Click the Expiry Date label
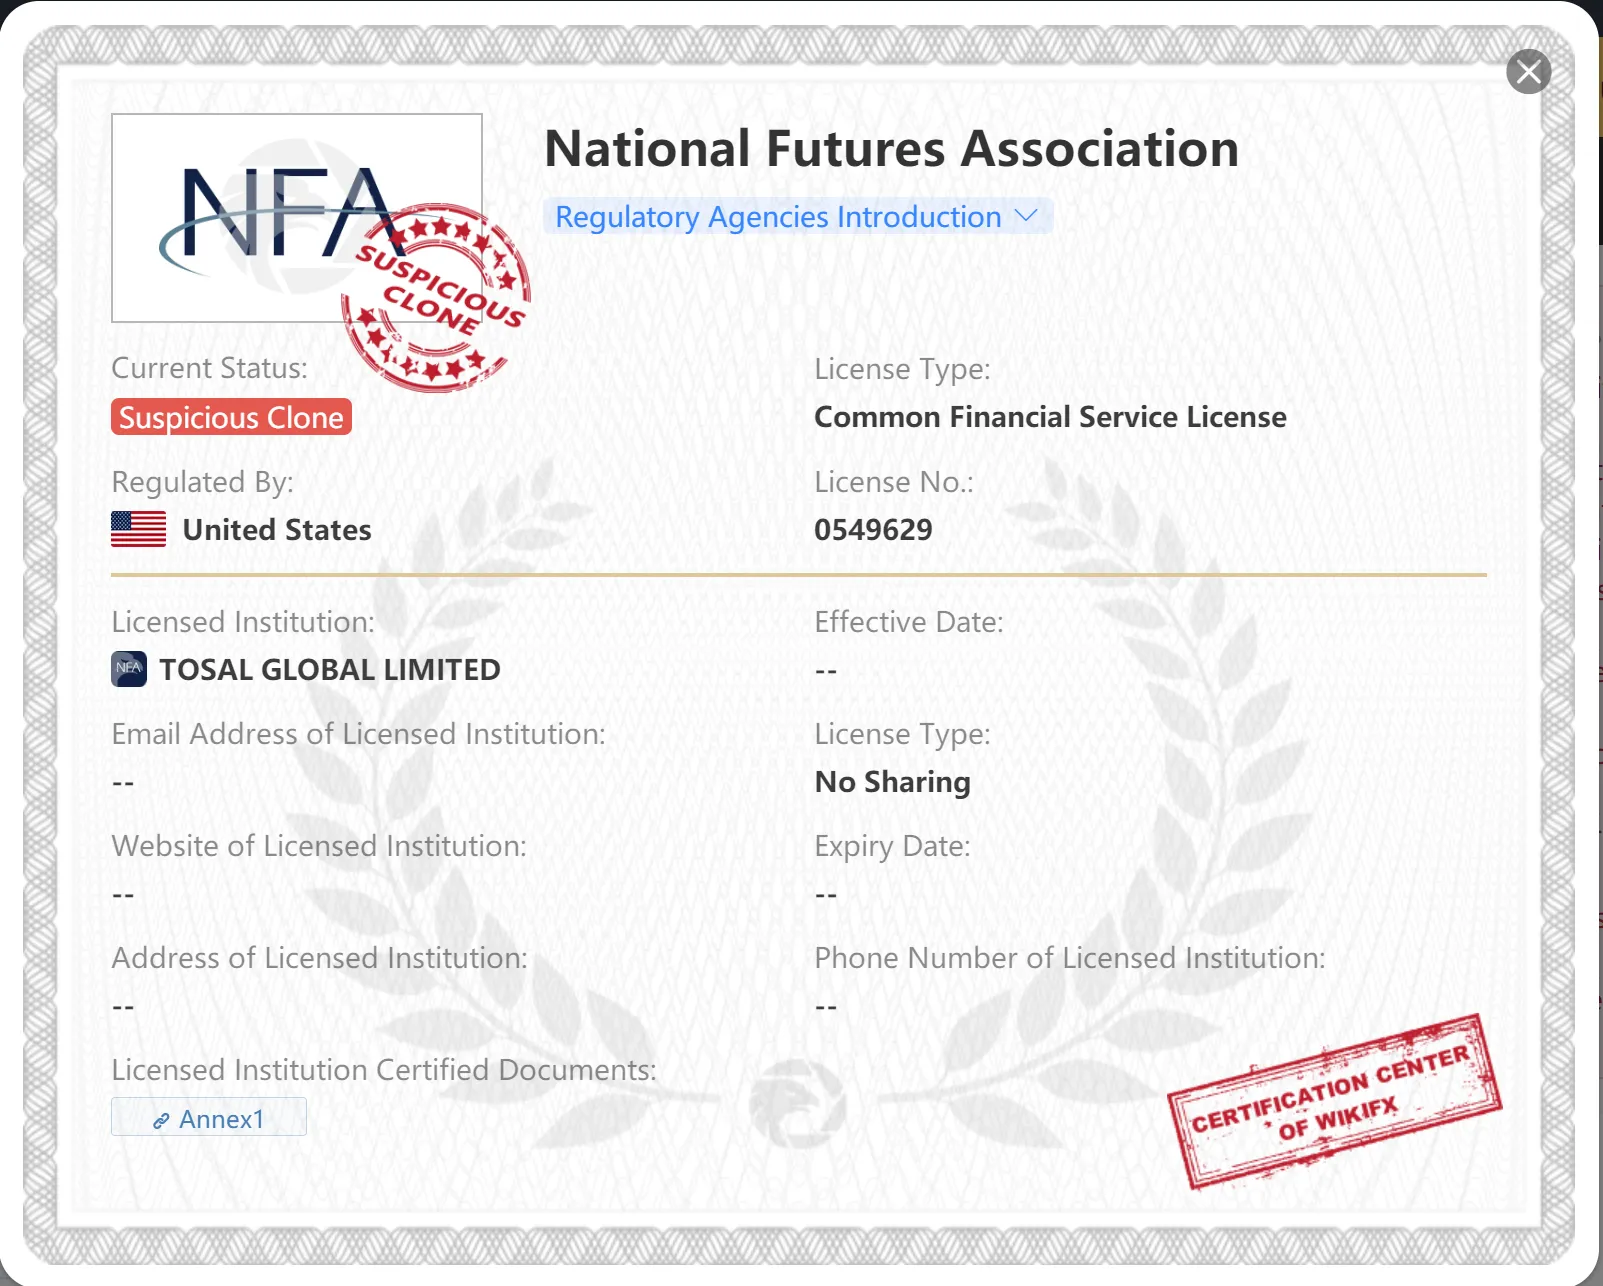Viewport: 1603px width, 1286px height. [x=892, y=846]
